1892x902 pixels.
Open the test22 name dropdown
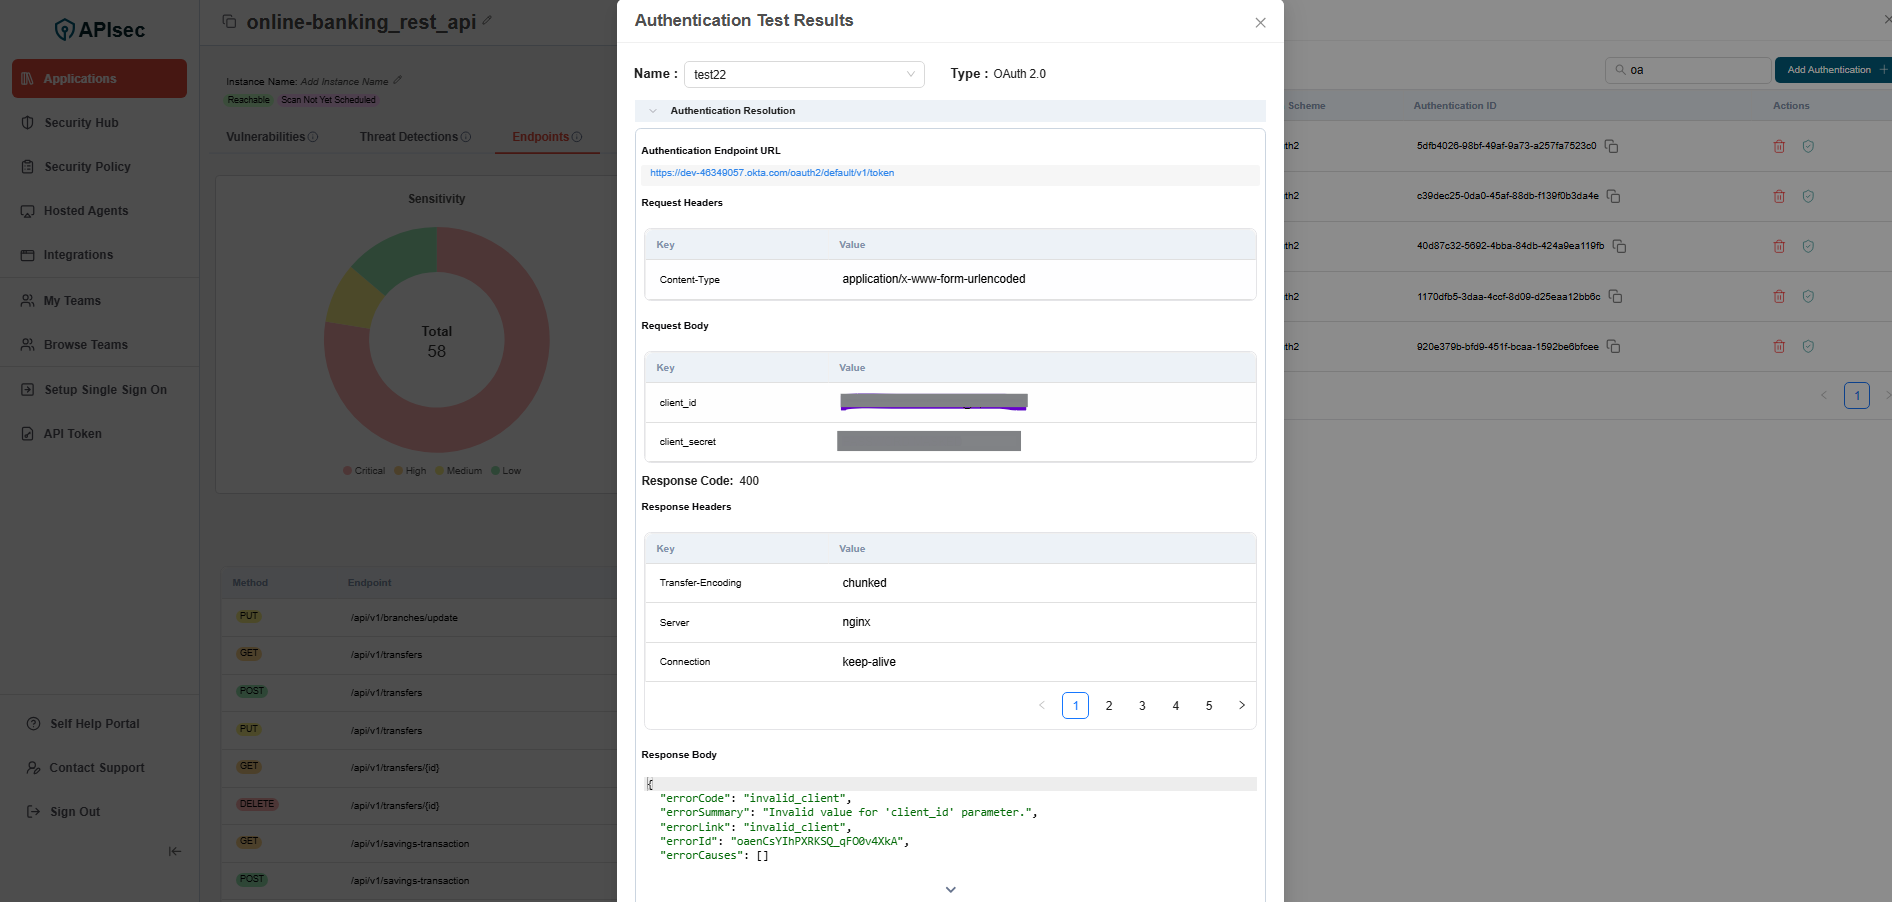pyautogui.click(x=910, y=74)
